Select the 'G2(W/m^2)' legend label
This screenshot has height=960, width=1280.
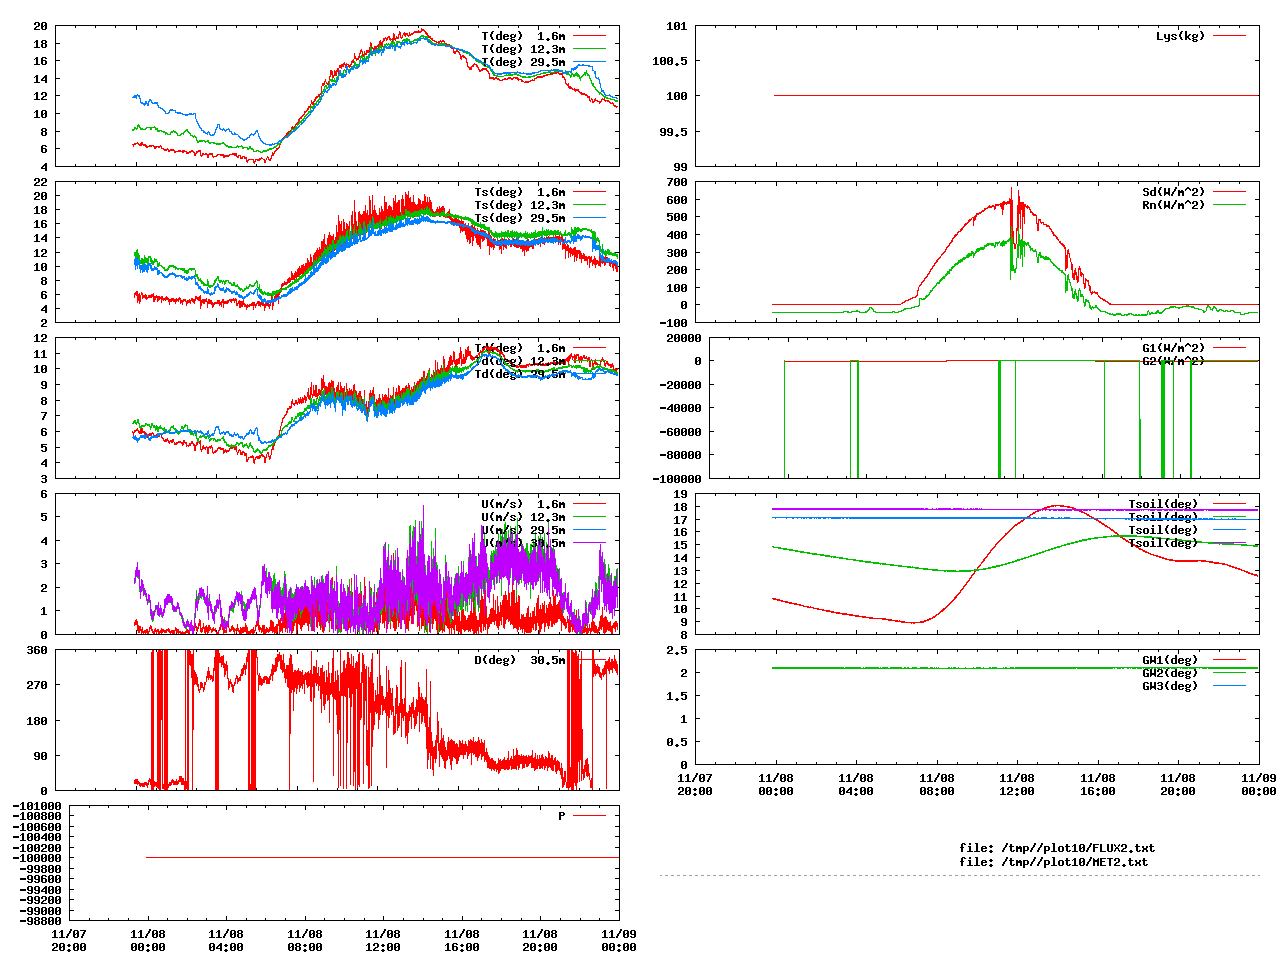pos(1173,361)
